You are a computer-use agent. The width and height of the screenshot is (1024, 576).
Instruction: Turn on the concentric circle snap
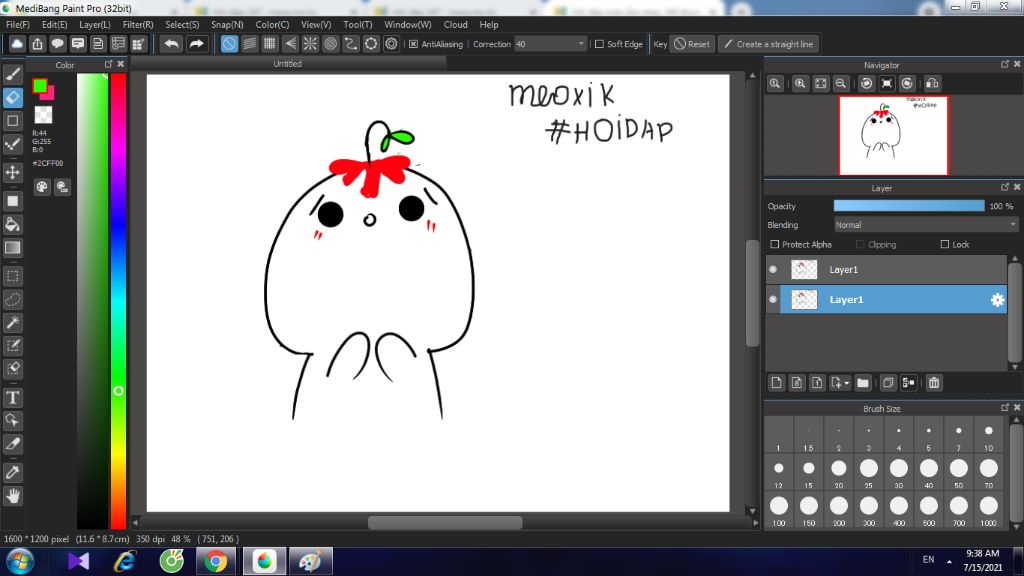[x=330, y=44]
